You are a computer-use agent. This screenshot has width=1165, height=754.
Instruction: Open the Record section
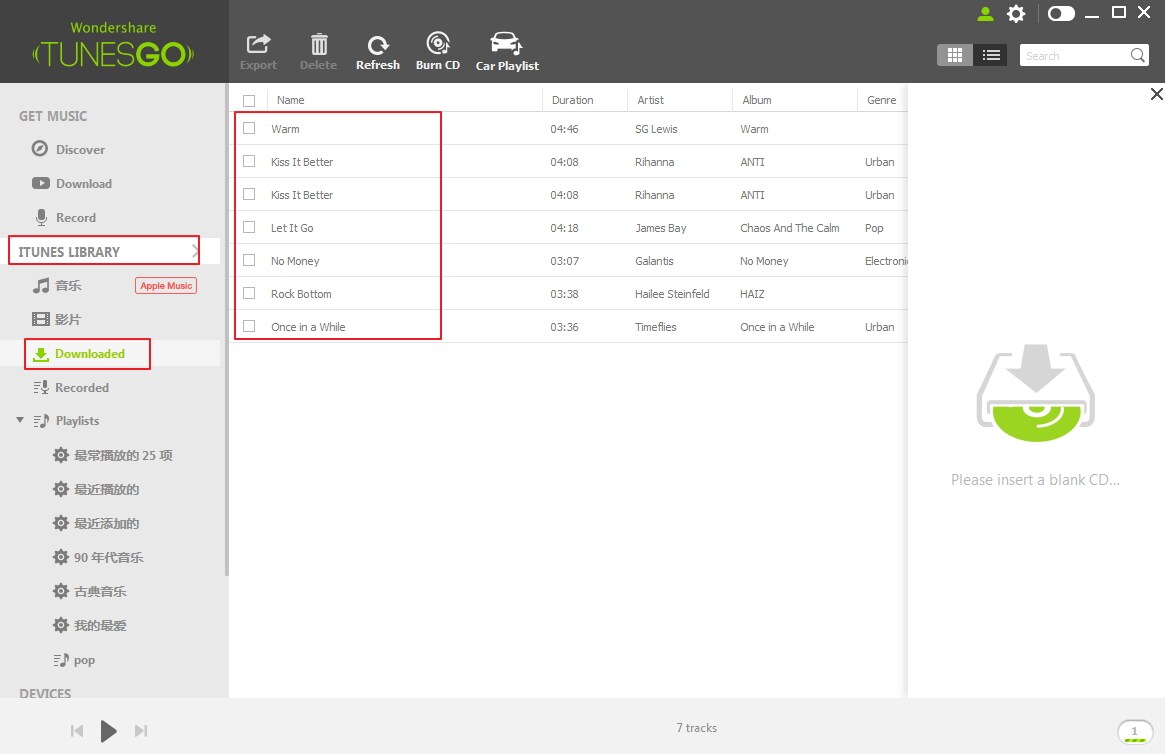point(64,218)
